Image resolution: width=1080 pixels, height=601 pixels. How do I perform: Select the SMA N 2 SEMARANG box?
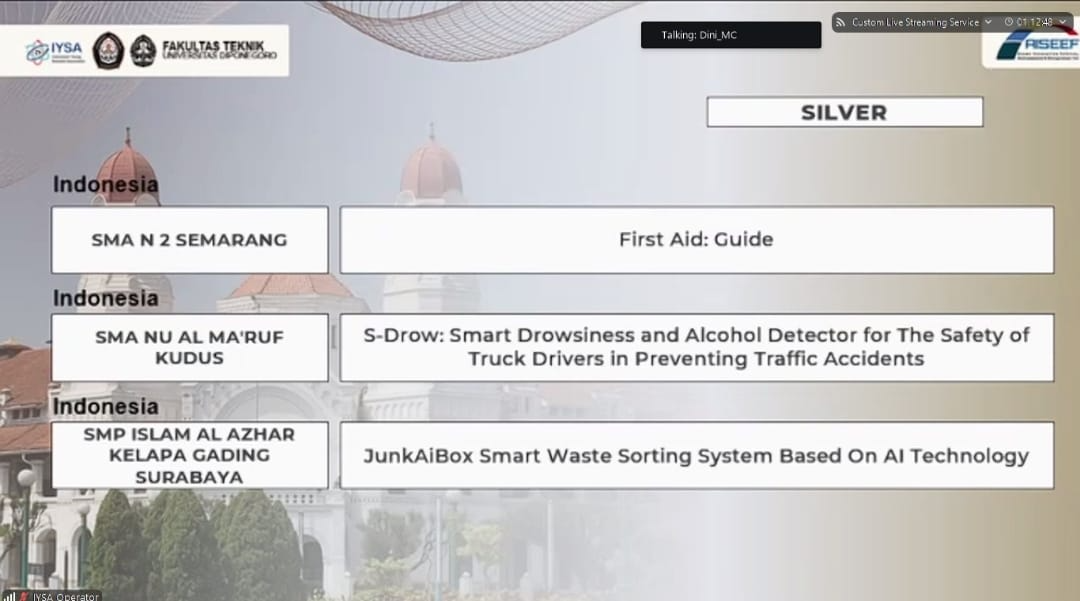click(189, 240)
